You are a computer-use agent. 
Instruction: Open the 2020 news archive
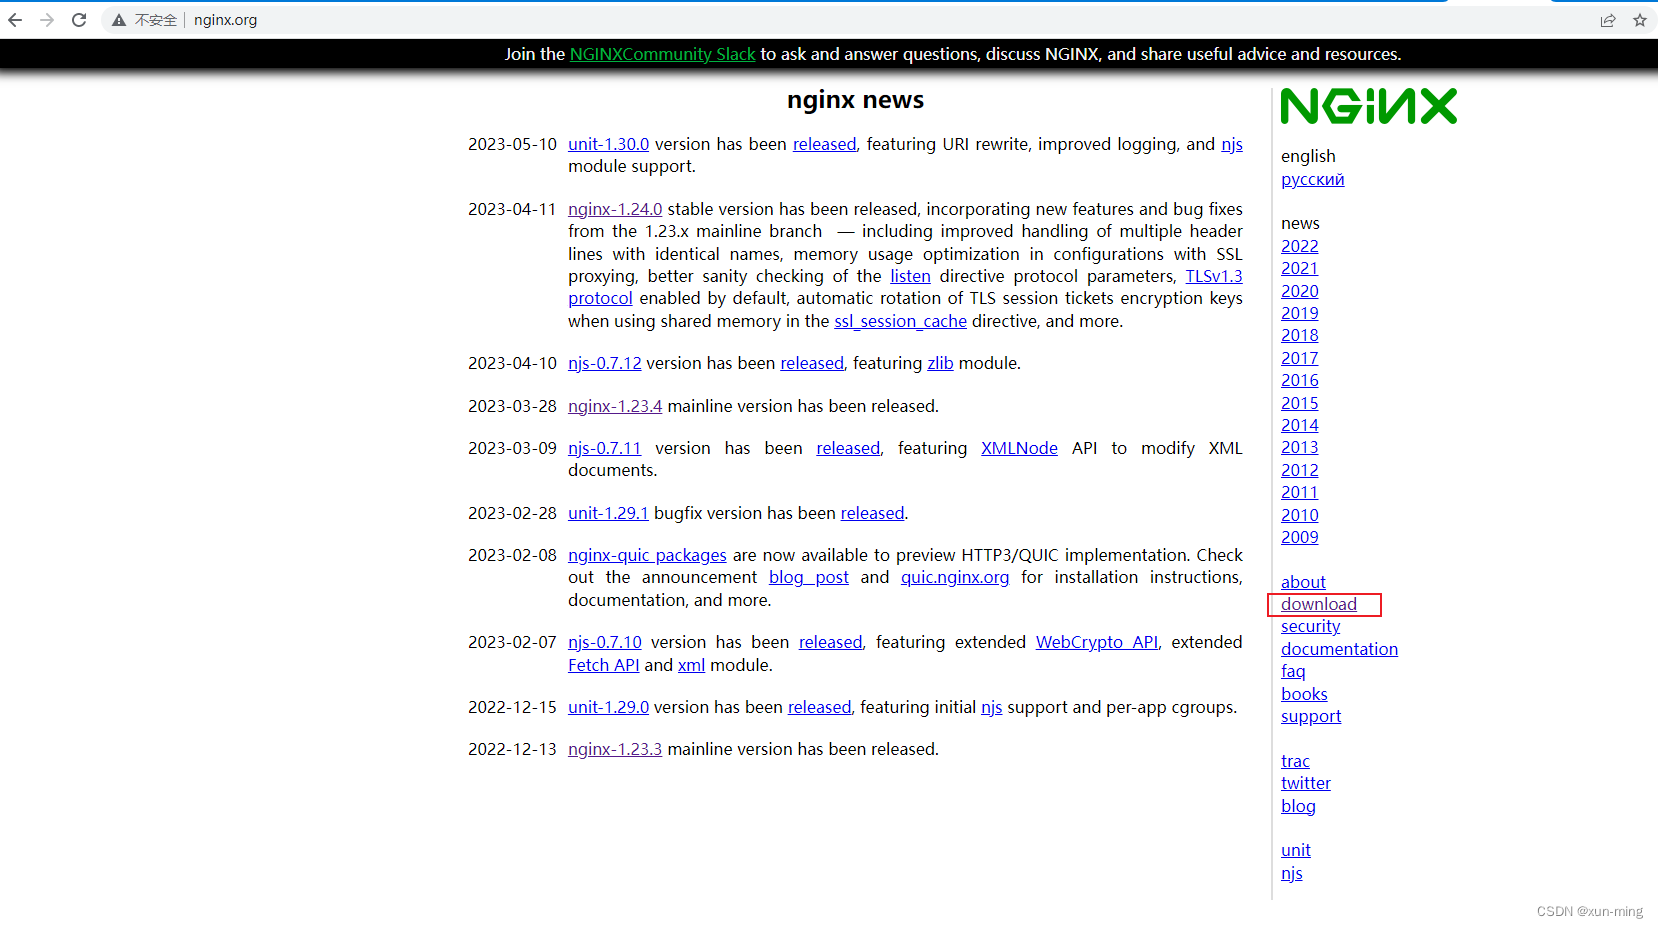[1299, 291]
